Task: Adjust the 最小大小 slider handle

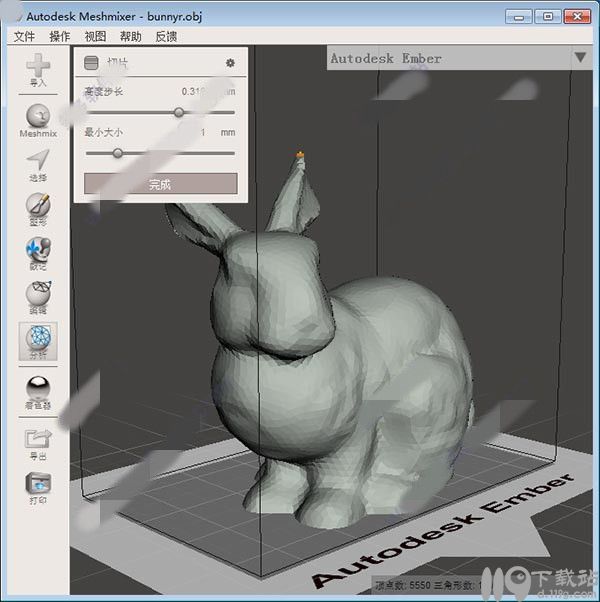Action: point(118,154)
